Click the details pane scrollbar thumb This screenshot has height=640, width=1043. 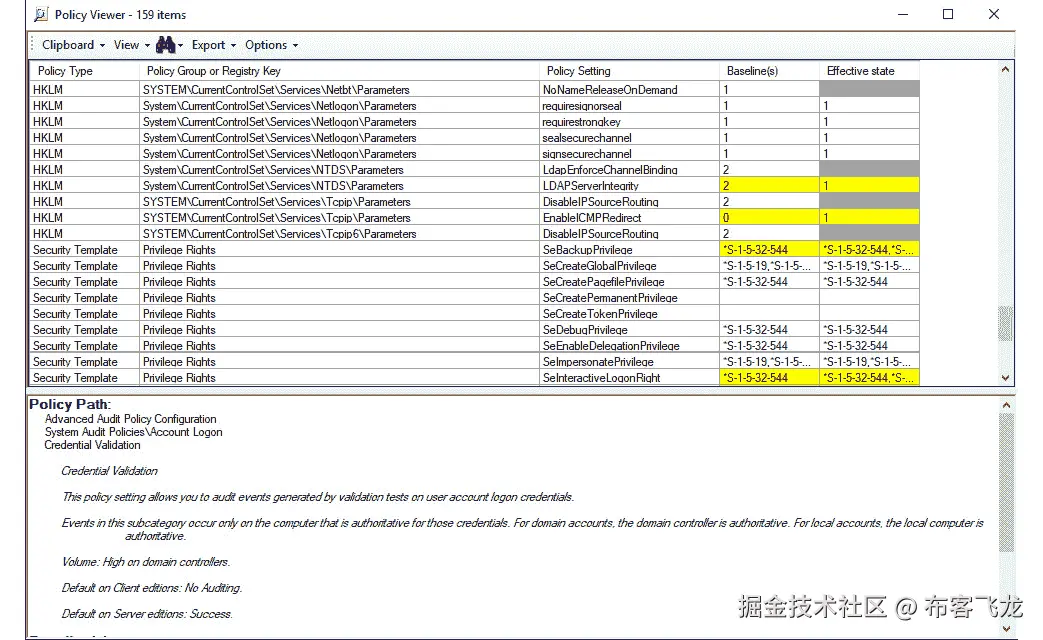1006,482
